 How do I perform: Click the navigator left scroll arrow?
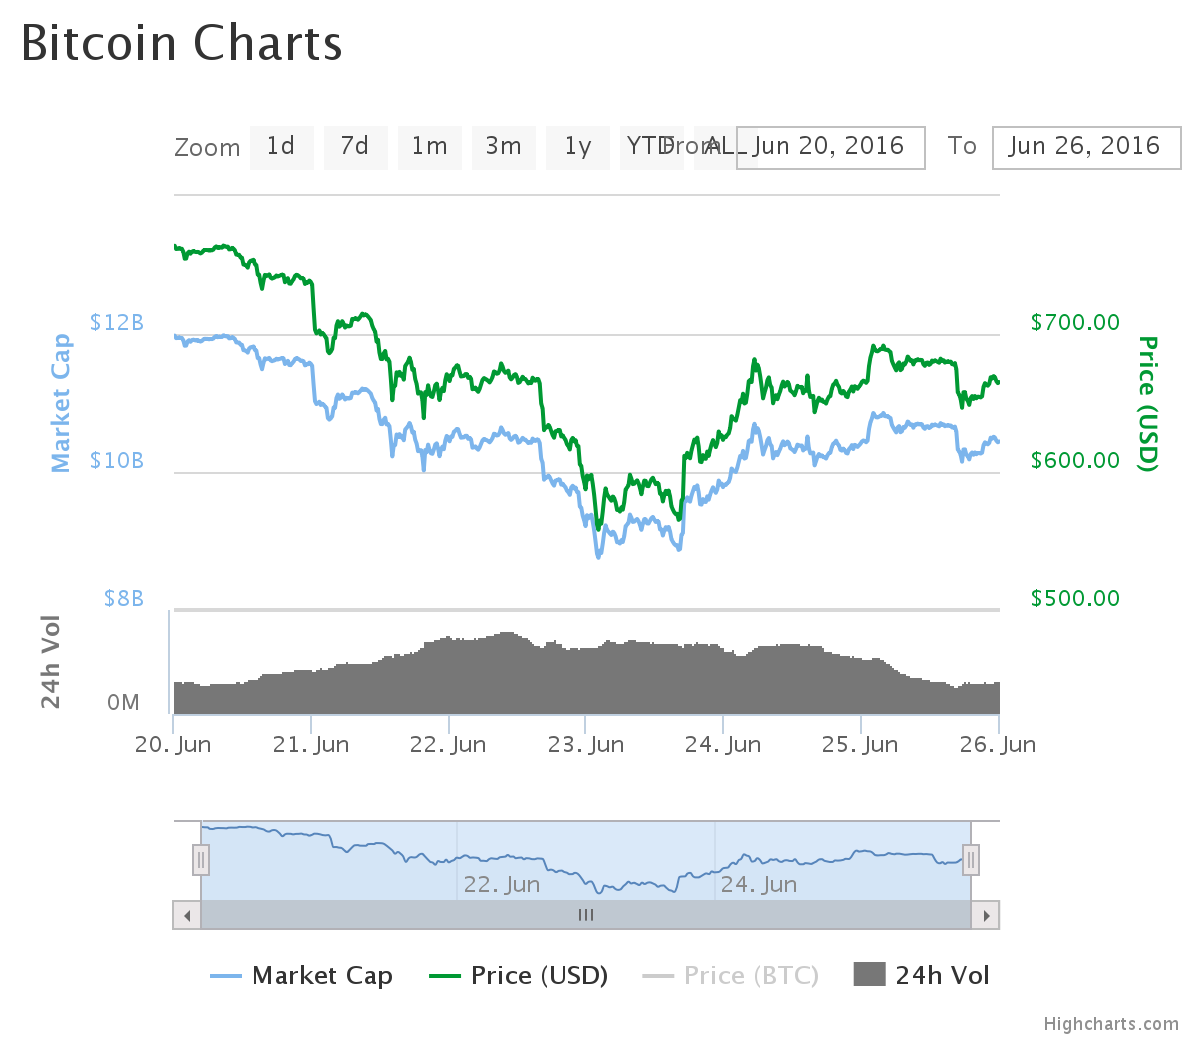[x=187, y=915]
